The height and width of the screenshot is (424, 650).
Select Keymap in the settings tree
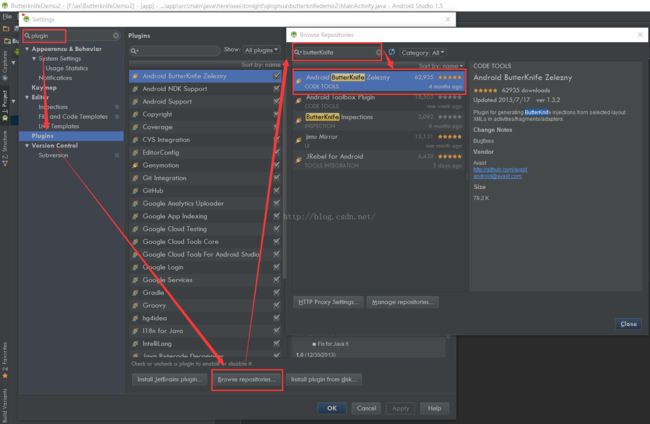click(44, 88)
